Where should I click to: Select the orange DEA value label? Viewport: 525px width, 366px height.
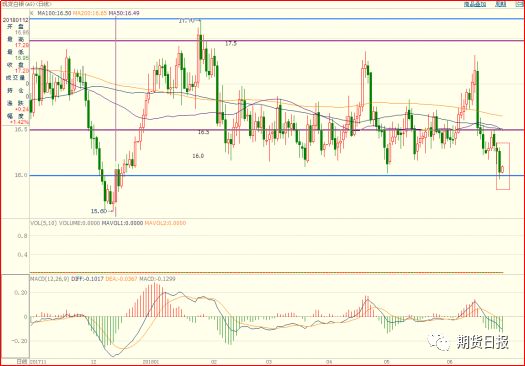coord(121,279)
